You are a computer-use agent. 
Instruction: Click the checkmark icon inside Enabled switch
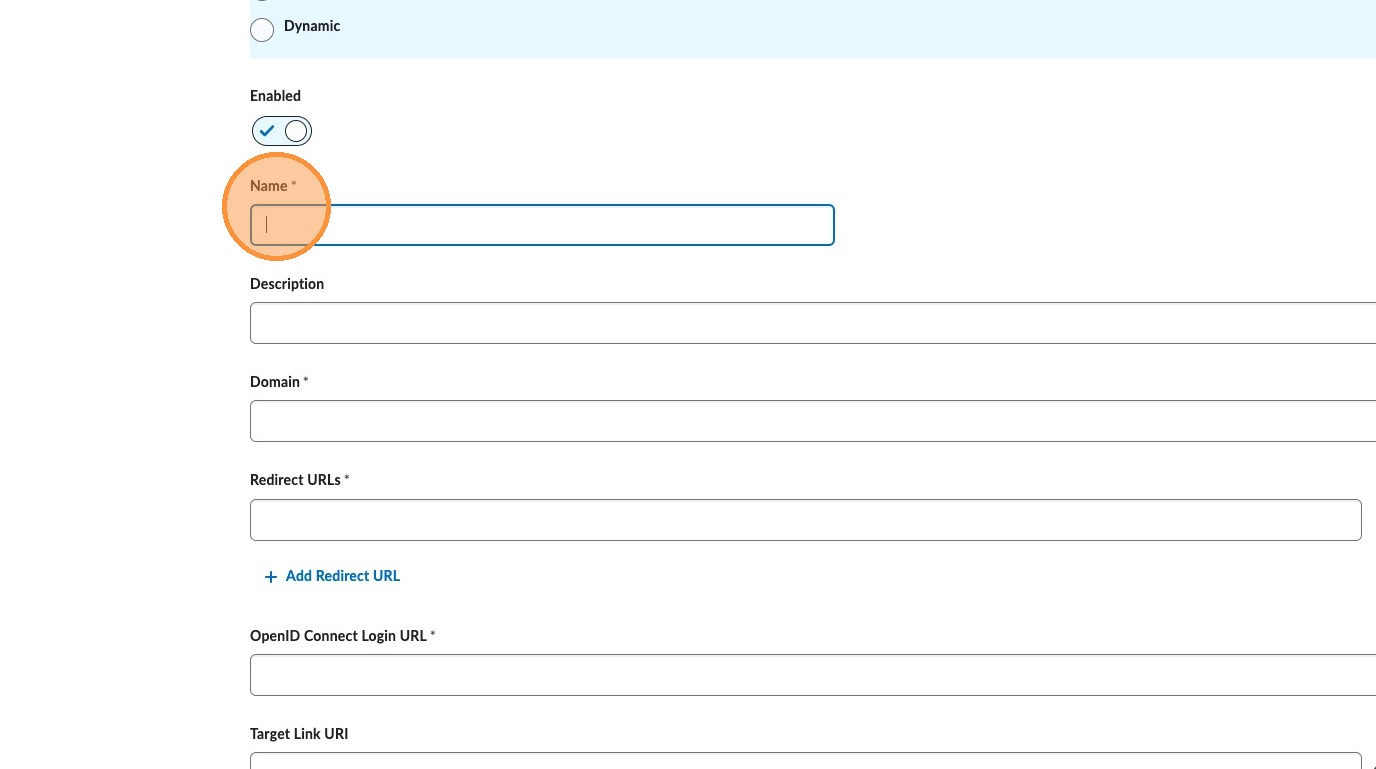coord(268,131)
